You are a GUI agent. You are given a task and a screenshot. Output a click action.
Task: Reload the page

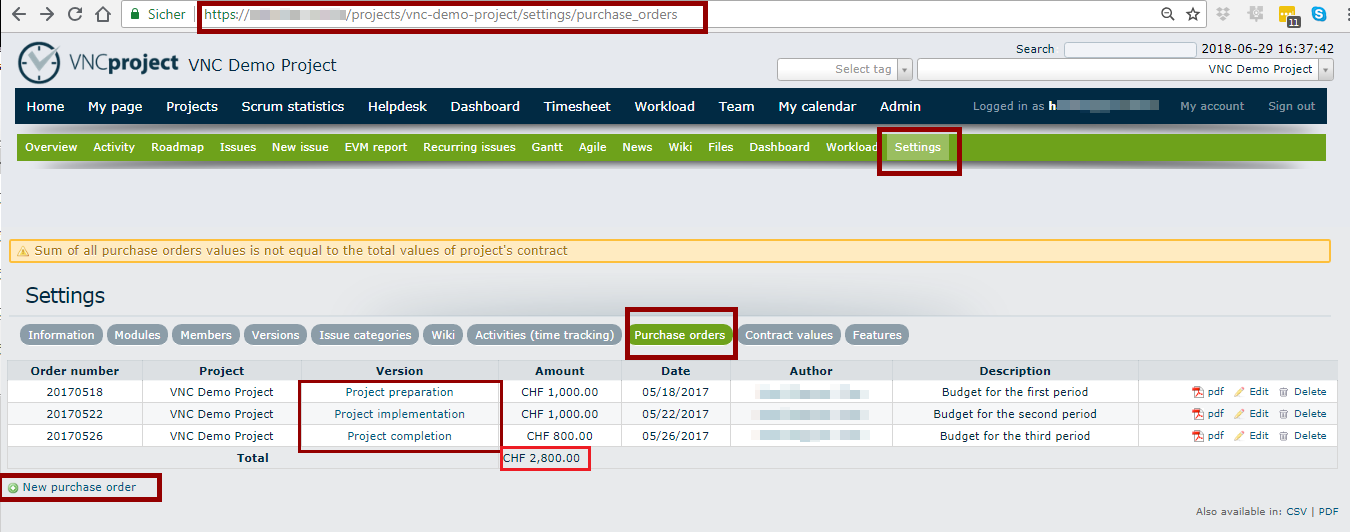[x=75, y=14]
